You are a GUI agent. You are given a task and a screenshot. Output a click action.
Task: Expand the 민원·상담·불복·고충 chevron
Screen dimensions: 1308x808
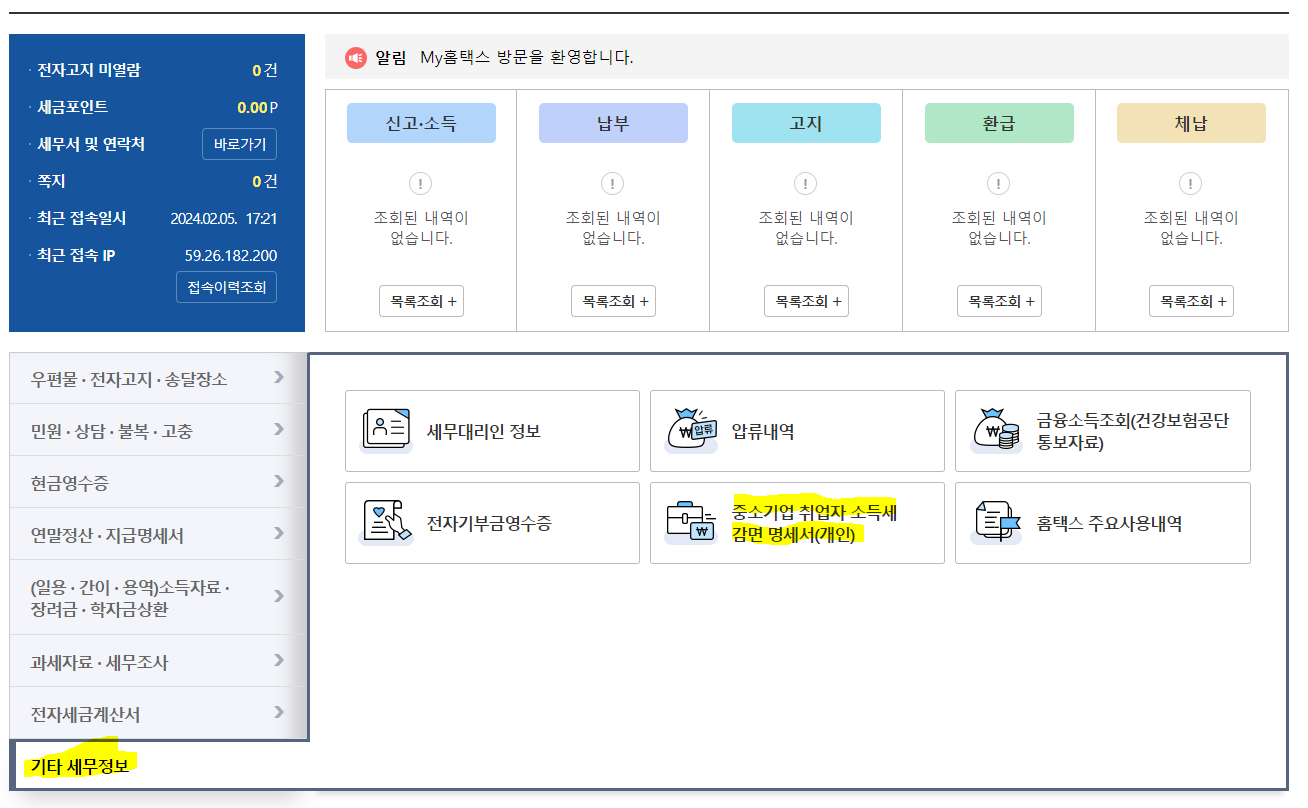pos(279,430)
